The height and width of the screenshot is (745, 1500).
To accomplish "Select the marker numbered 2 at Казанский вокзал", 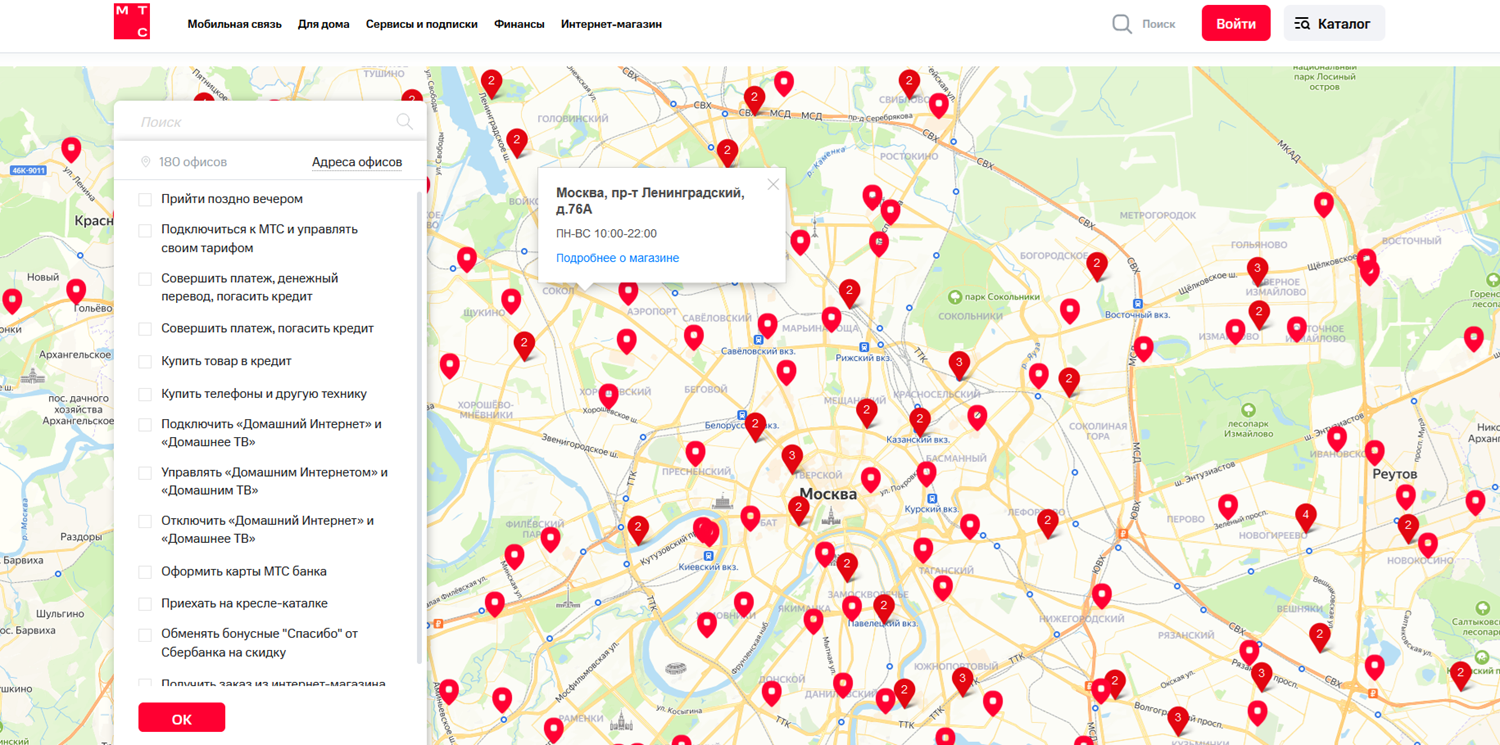I will [919, 420].
